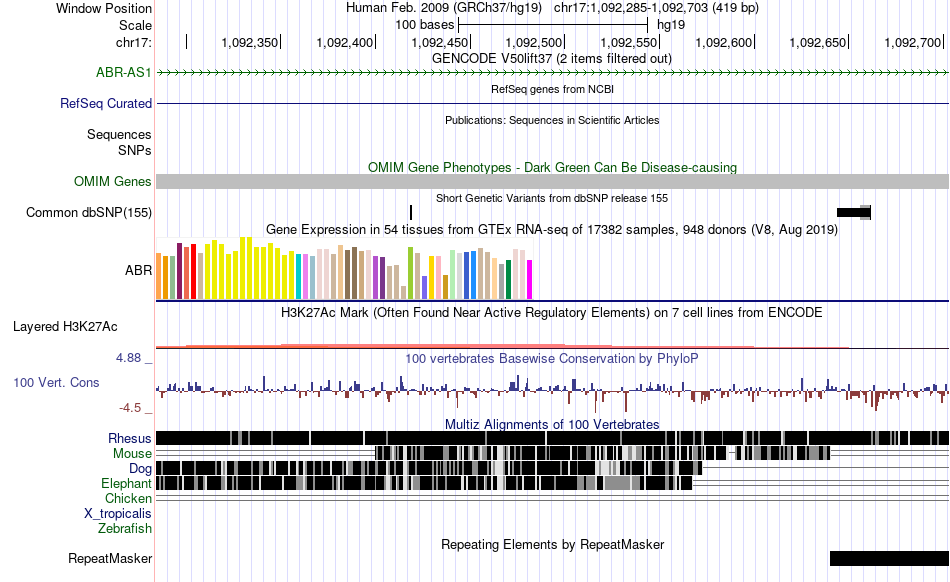Screen dimensions: 950x582
Task: Click the Sequences SNPs track label
Action: 119,142
